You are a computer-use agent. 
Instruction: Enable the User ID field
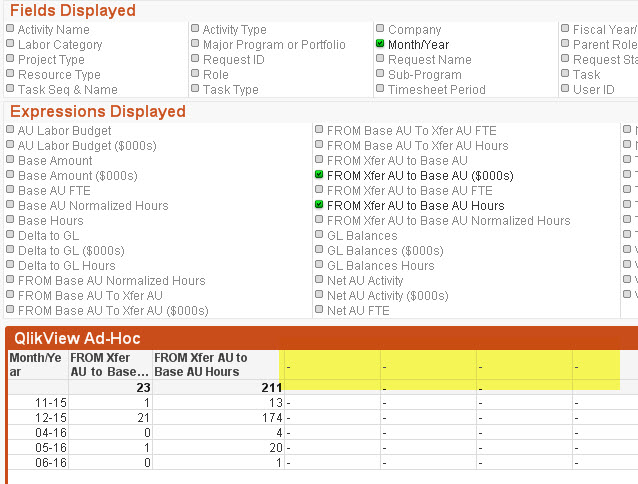pyautogui.click(x=565, y=89)
